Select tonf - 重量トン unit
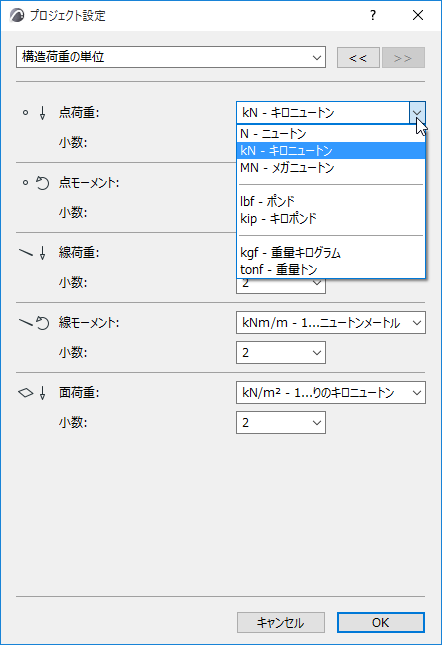The image size is (442, 645). click(331, 270)
